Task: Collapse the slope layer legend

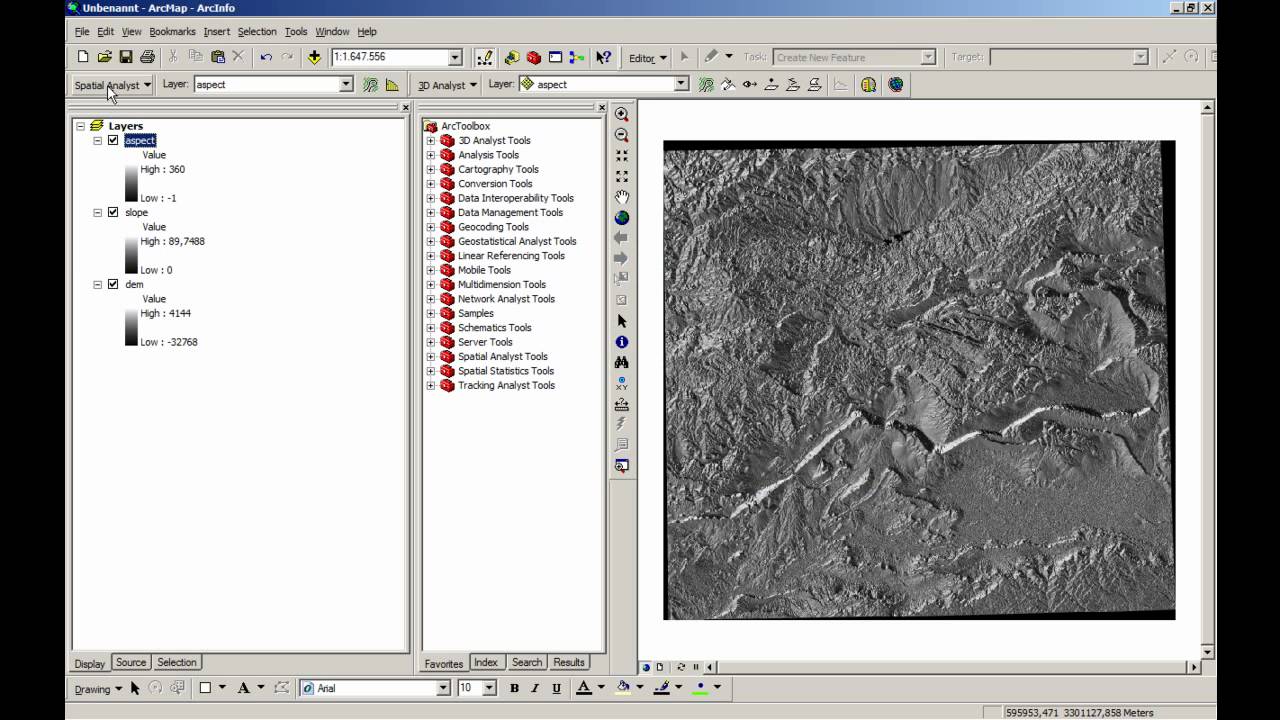Action: pos(98,213)
